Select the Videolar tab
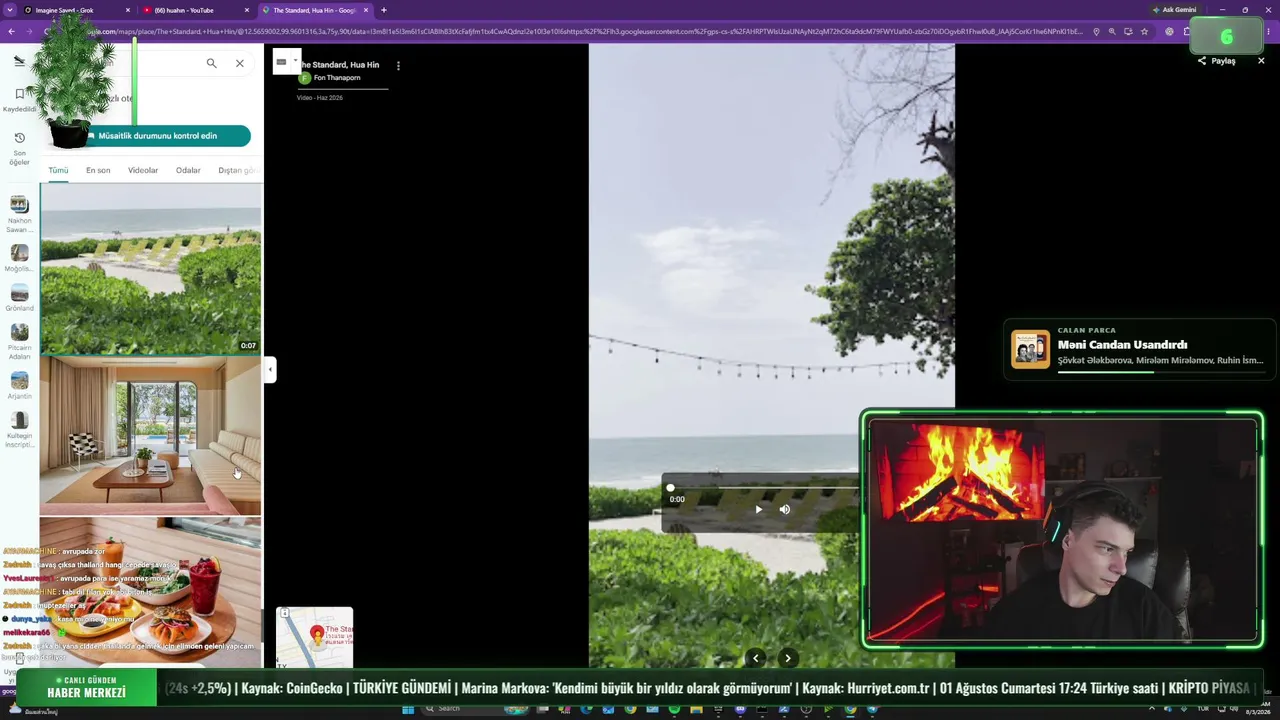Image resolution: width=1280 pixels, height=720 pixels. [x=143, y=170]
